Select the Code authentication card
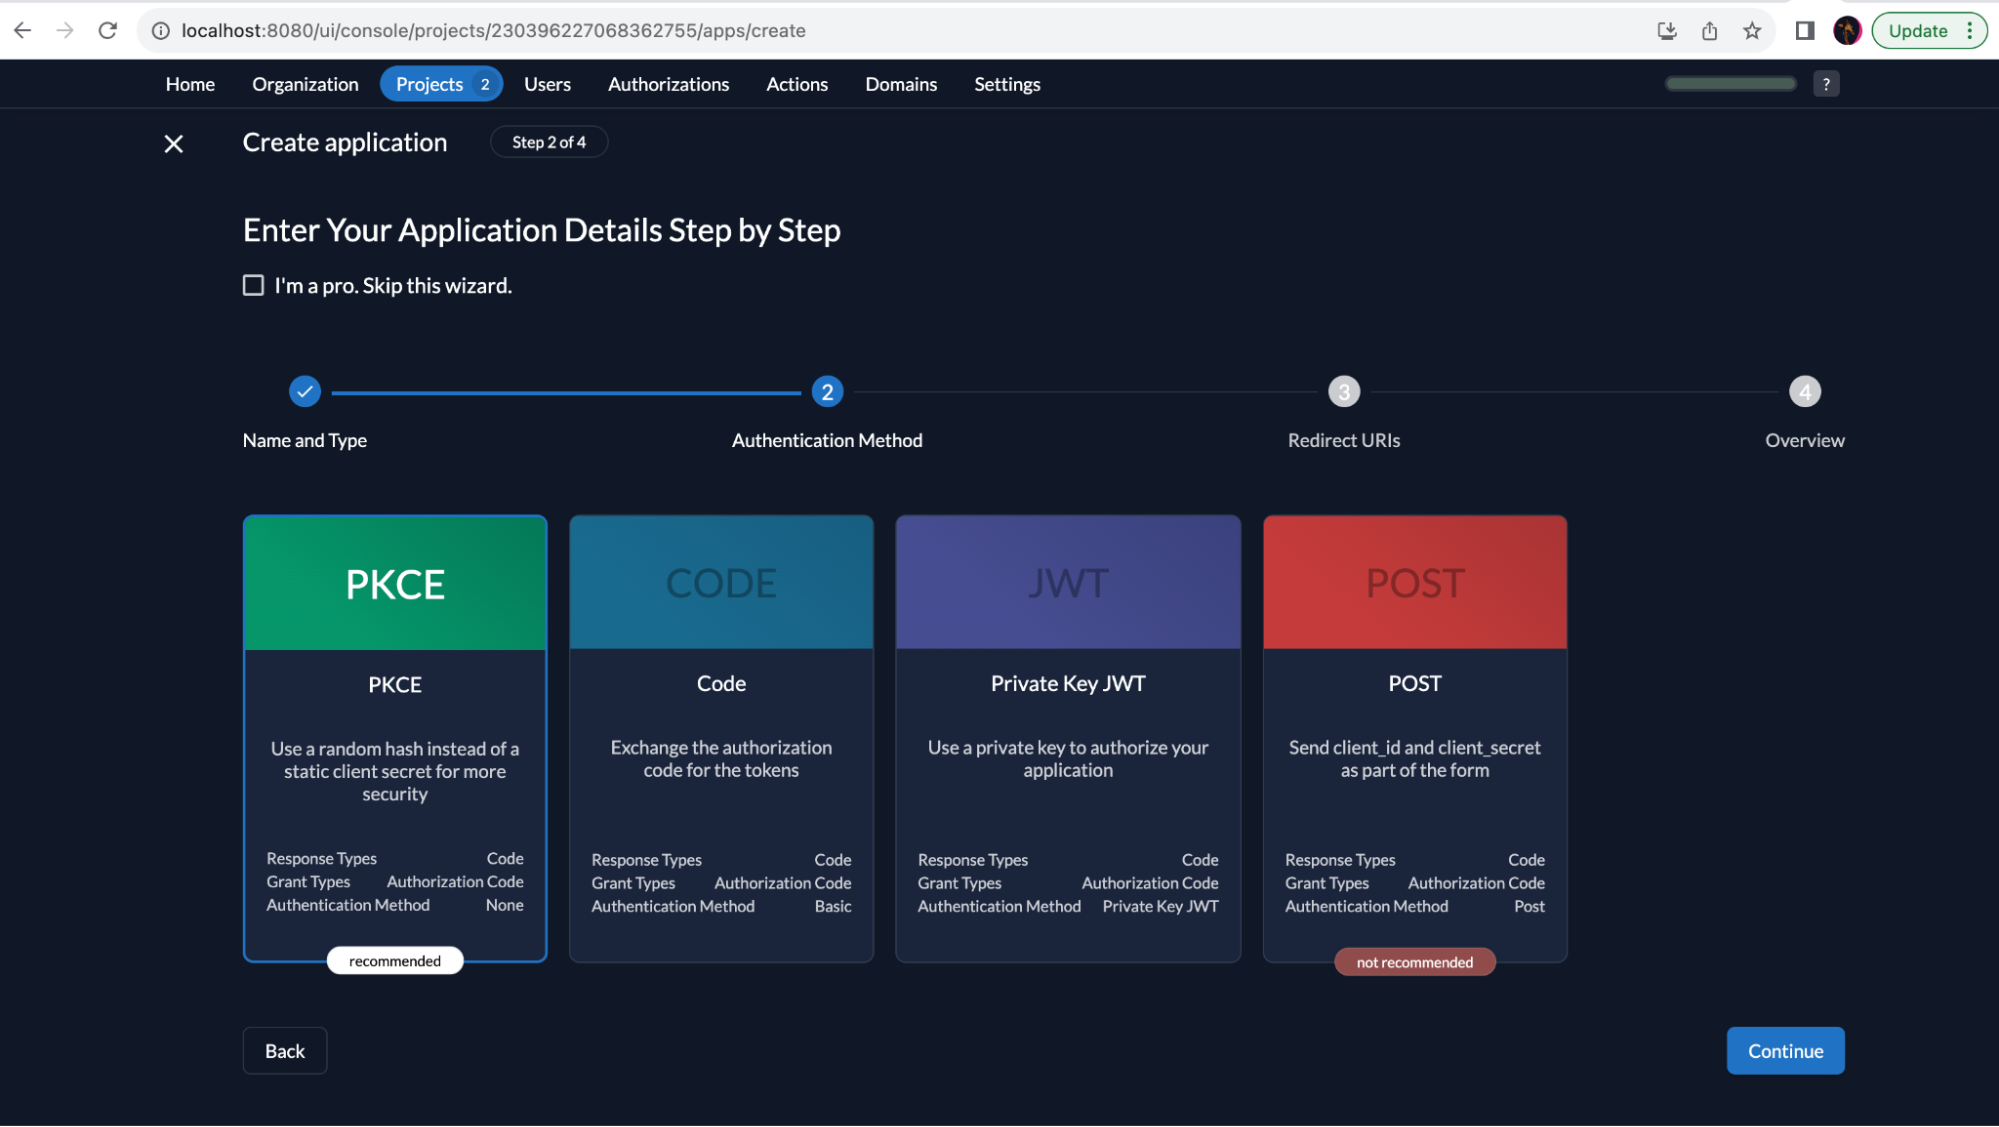 [x=721, y=738]
